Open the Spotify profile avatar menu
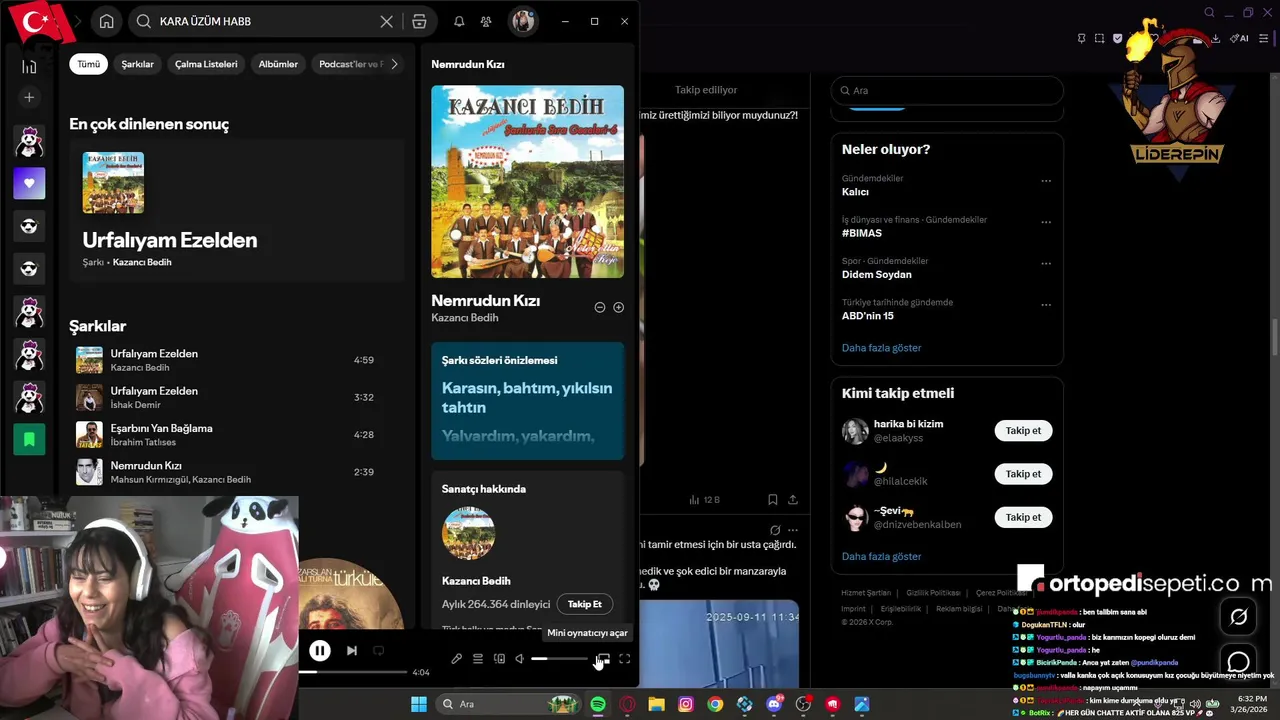The height and width of the screenshot is (720, 1280). pos(522,21)
